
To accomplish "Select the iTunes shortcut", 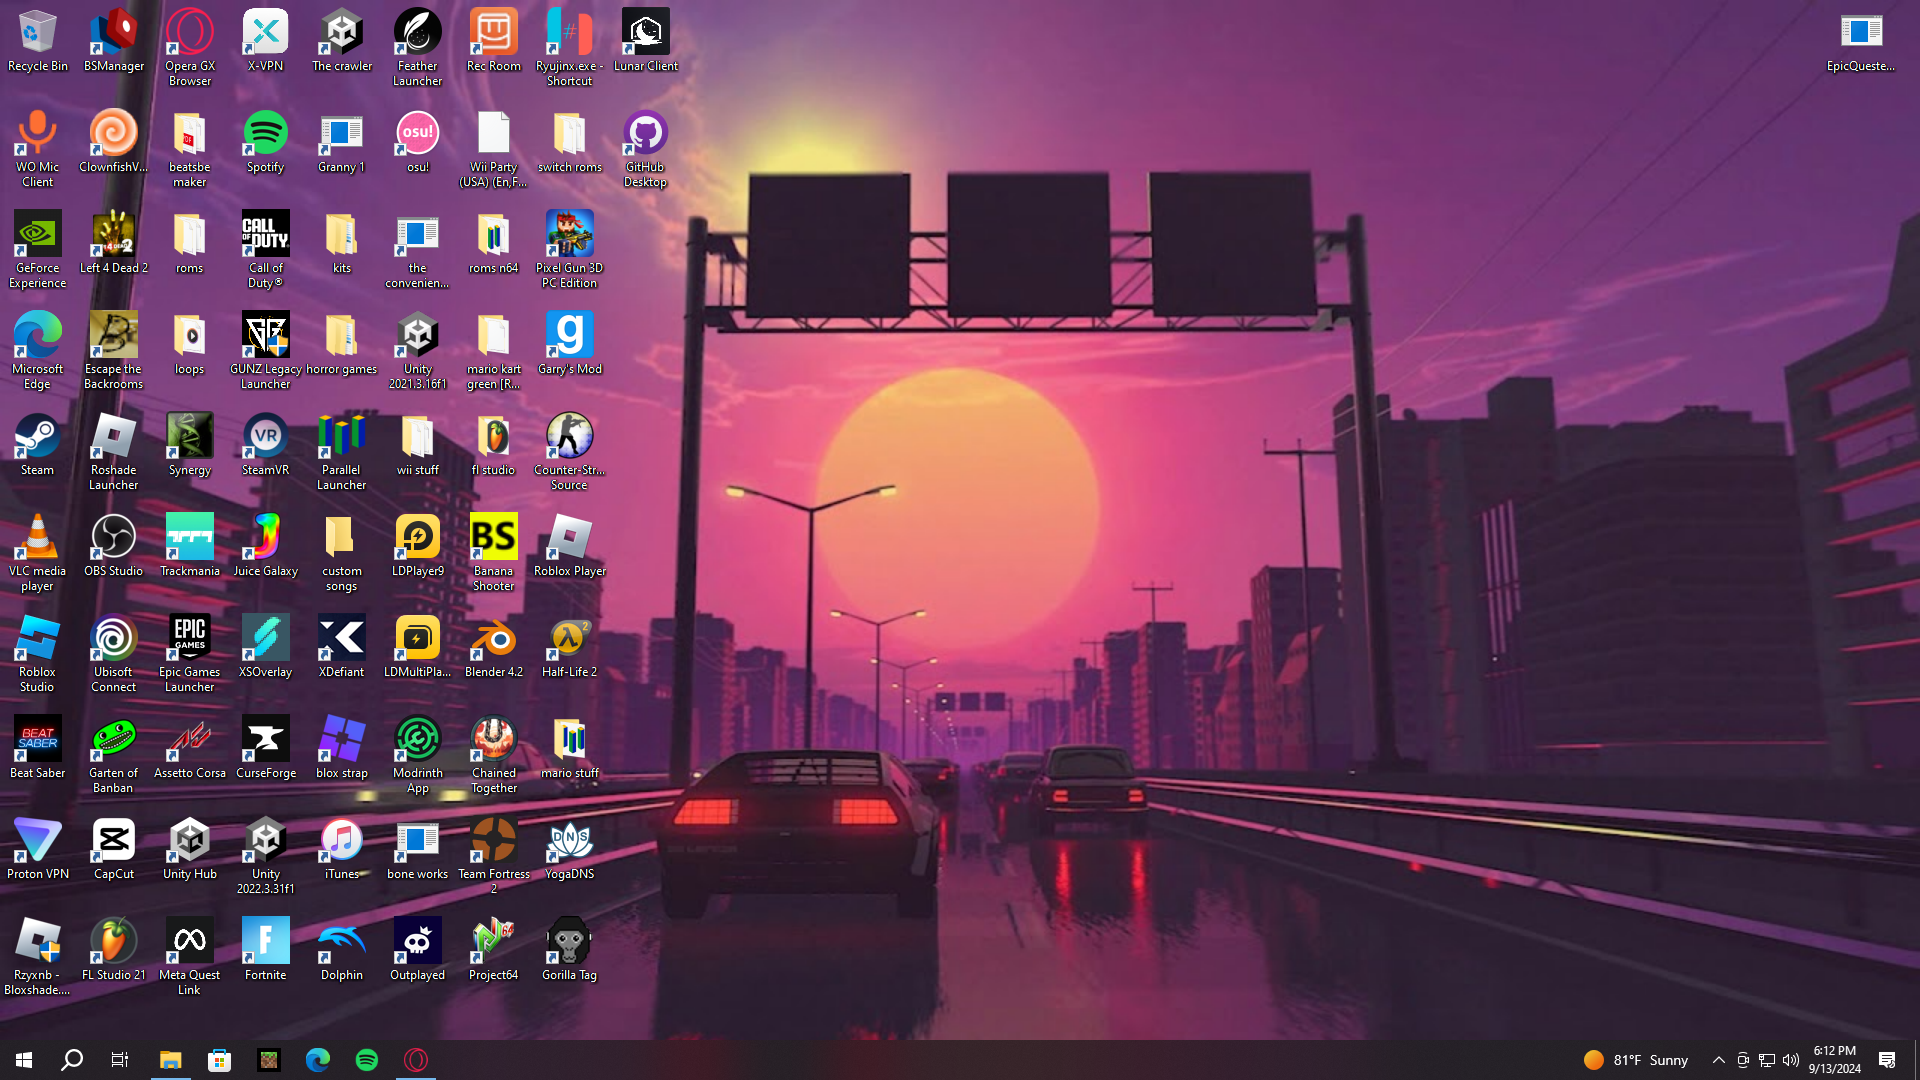I will [342, 849].
